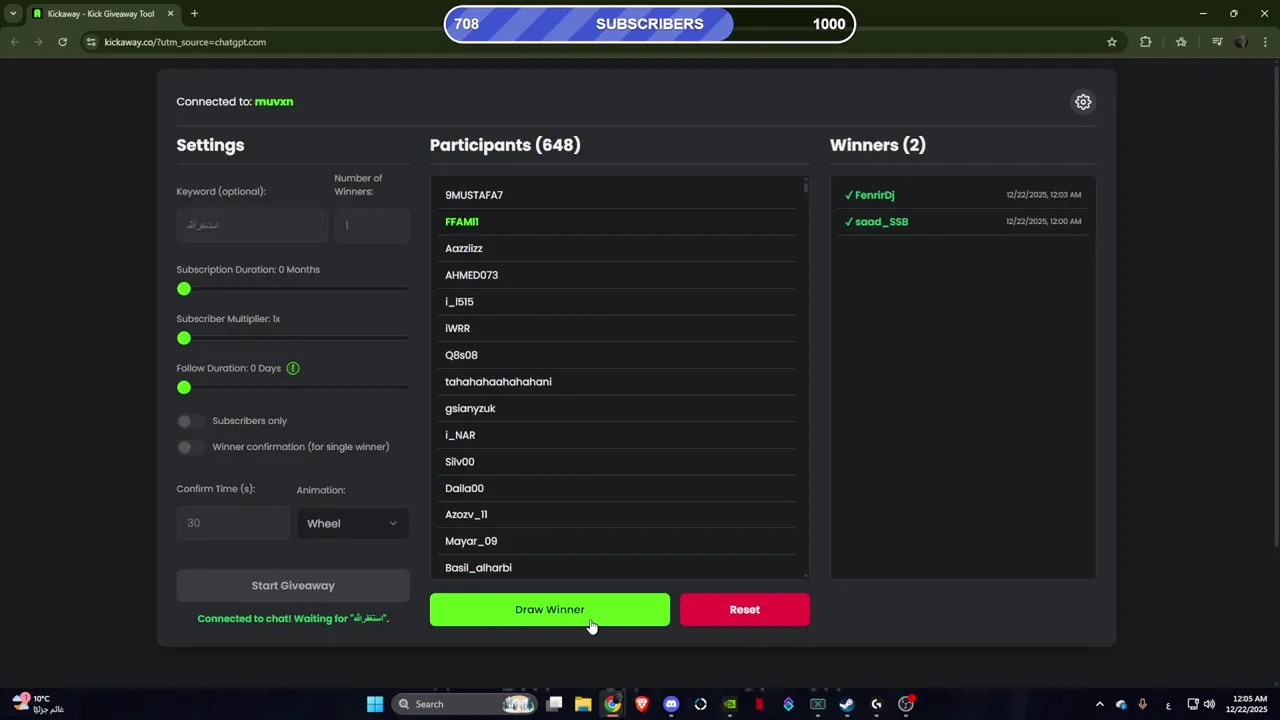Click the new tab plus button

tap(194, 14)
